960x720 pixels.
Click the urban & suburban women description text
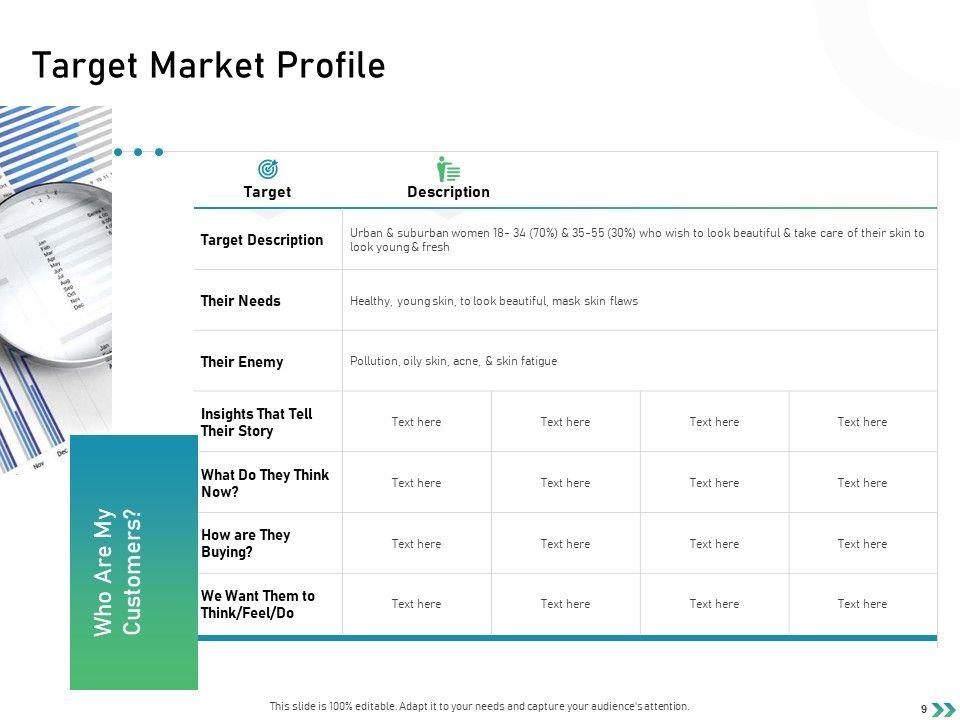click(637, 240)
